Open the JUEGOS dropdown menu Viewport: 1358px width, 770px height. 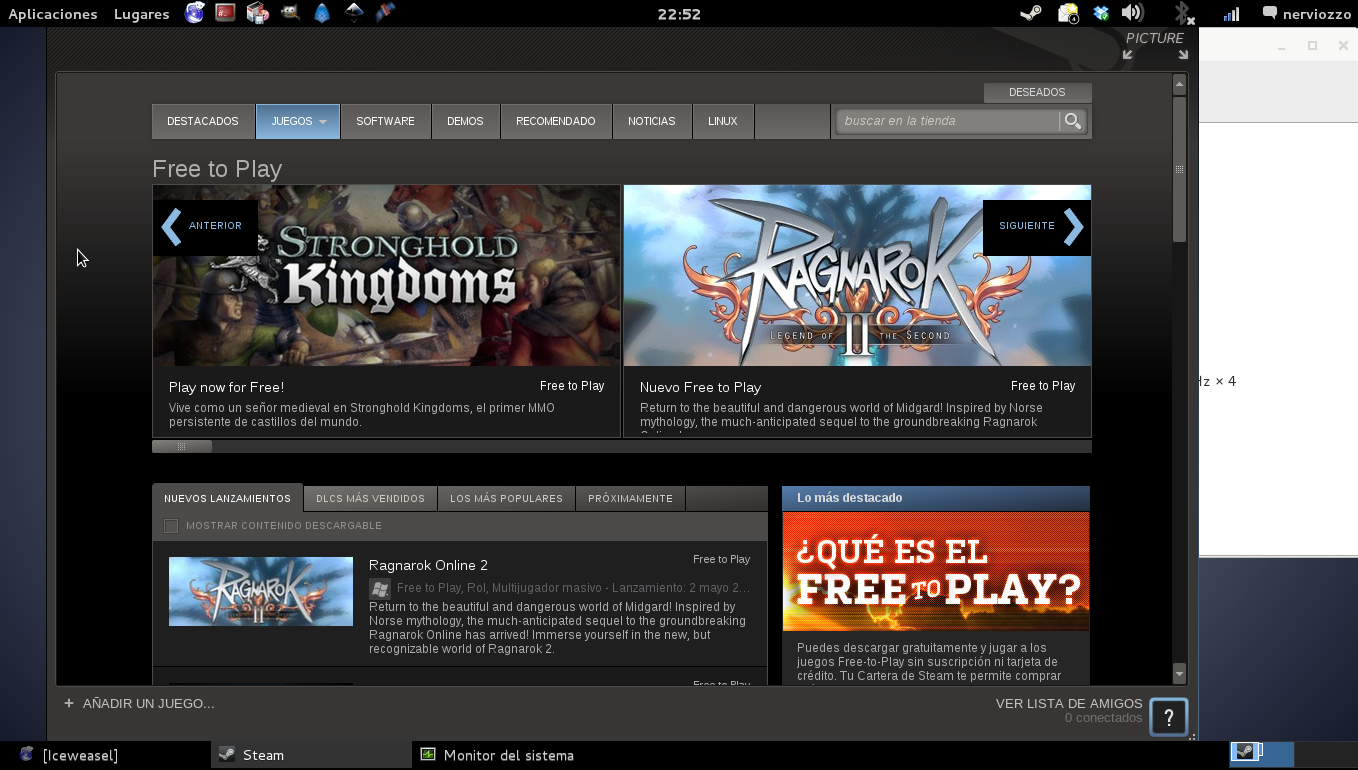click(x=297, y=120)
